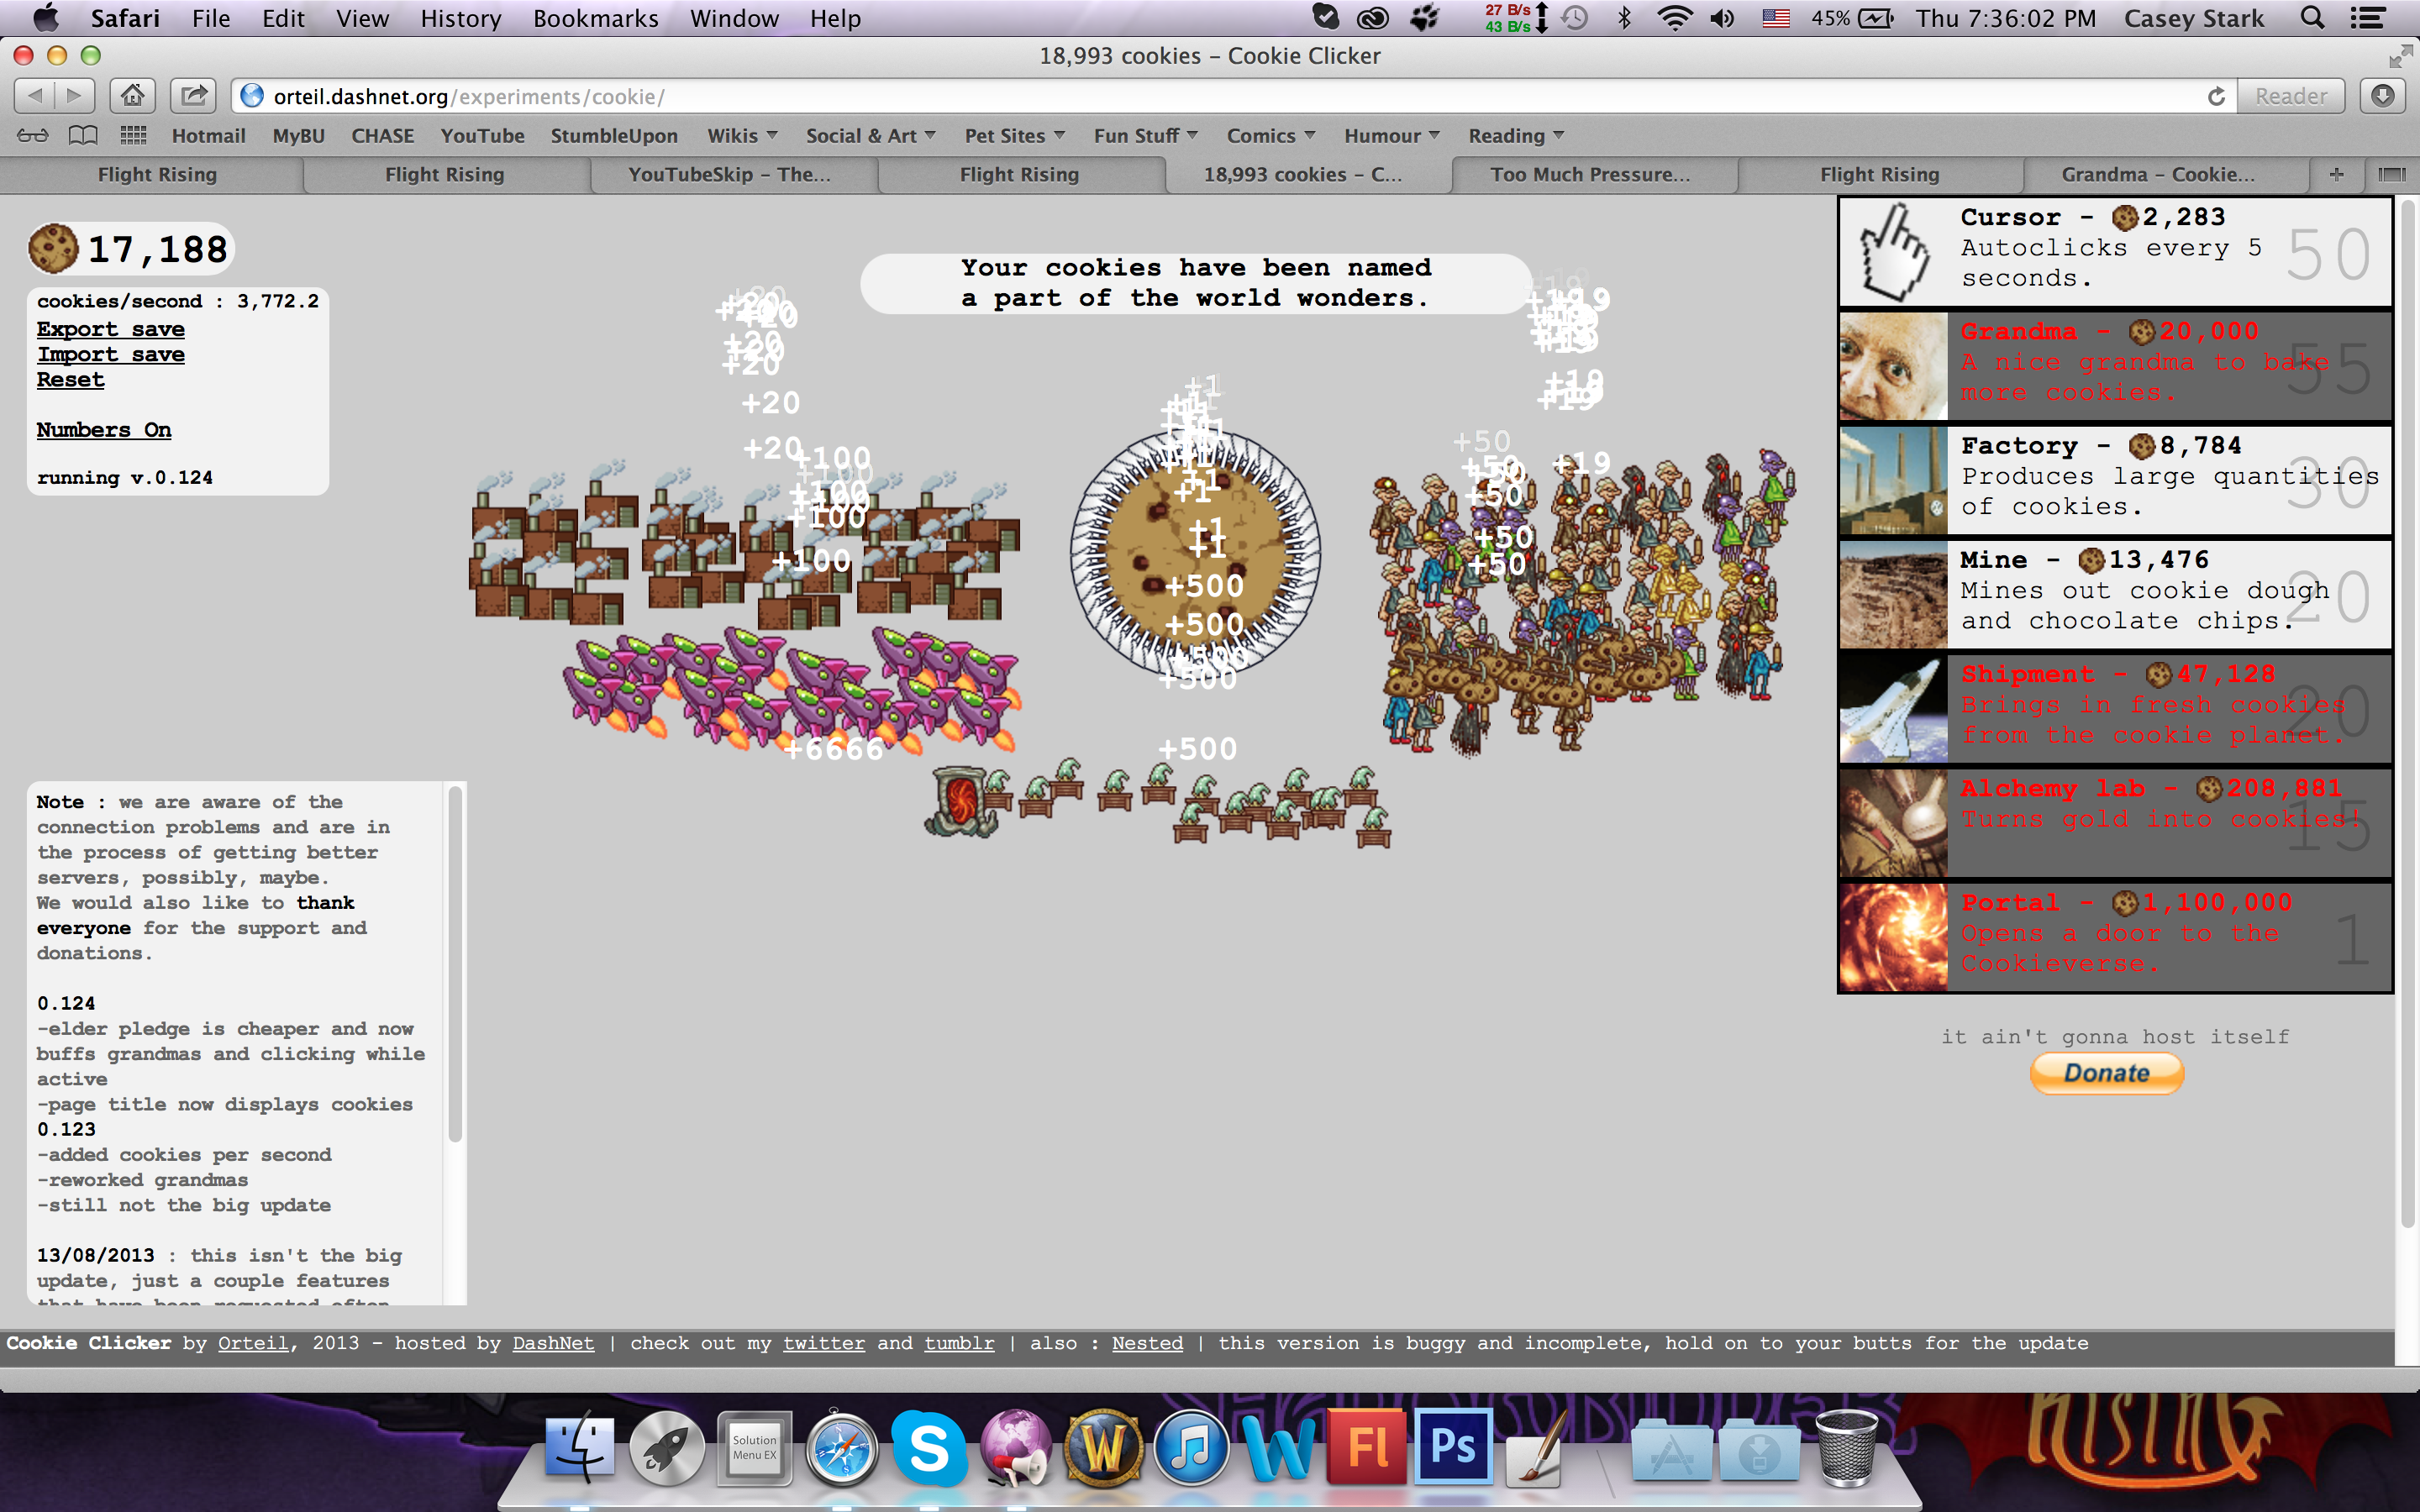The width and height of the screenshot is (2420, 1512).
Task: Reload the page with refresh icon
Action: coord(2216,96)
